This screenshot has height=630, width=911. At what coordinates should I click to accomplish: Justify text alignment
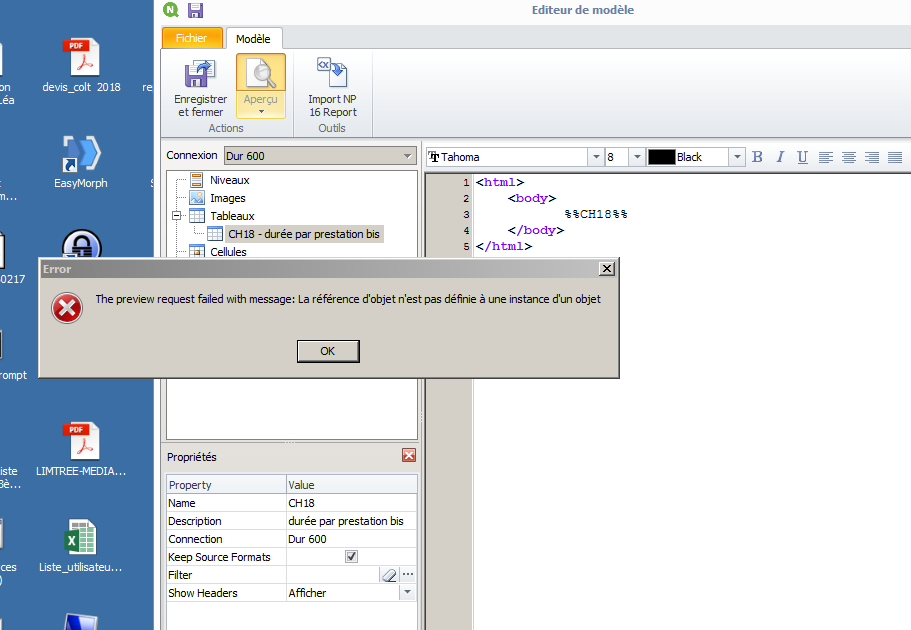point(895,157)
